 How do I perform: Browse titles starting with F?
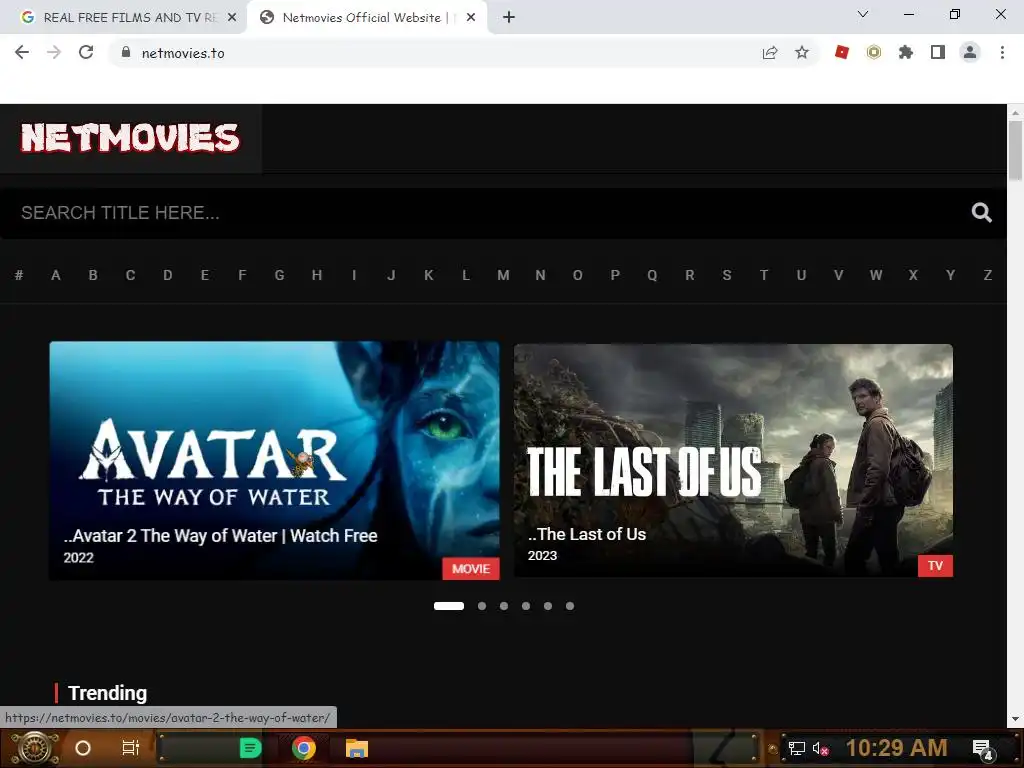click(x=242, y=275)
